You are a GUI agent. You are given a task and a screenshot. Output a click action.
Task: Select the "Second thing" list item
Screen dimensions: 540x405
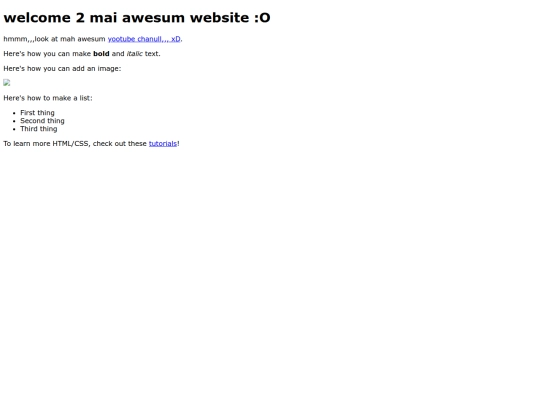click(x=42, y=121)
